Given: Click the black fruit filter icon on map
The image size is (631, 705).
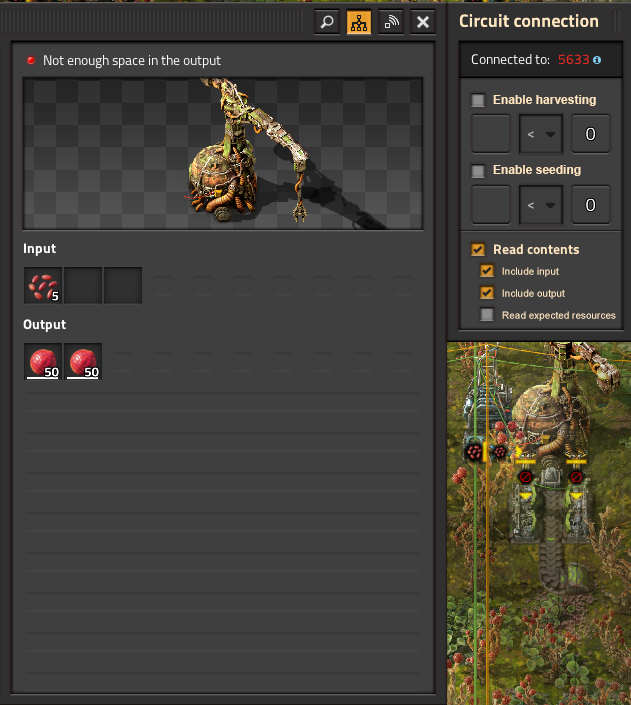Looking at the screenshot, I should (x=474, y=451).
